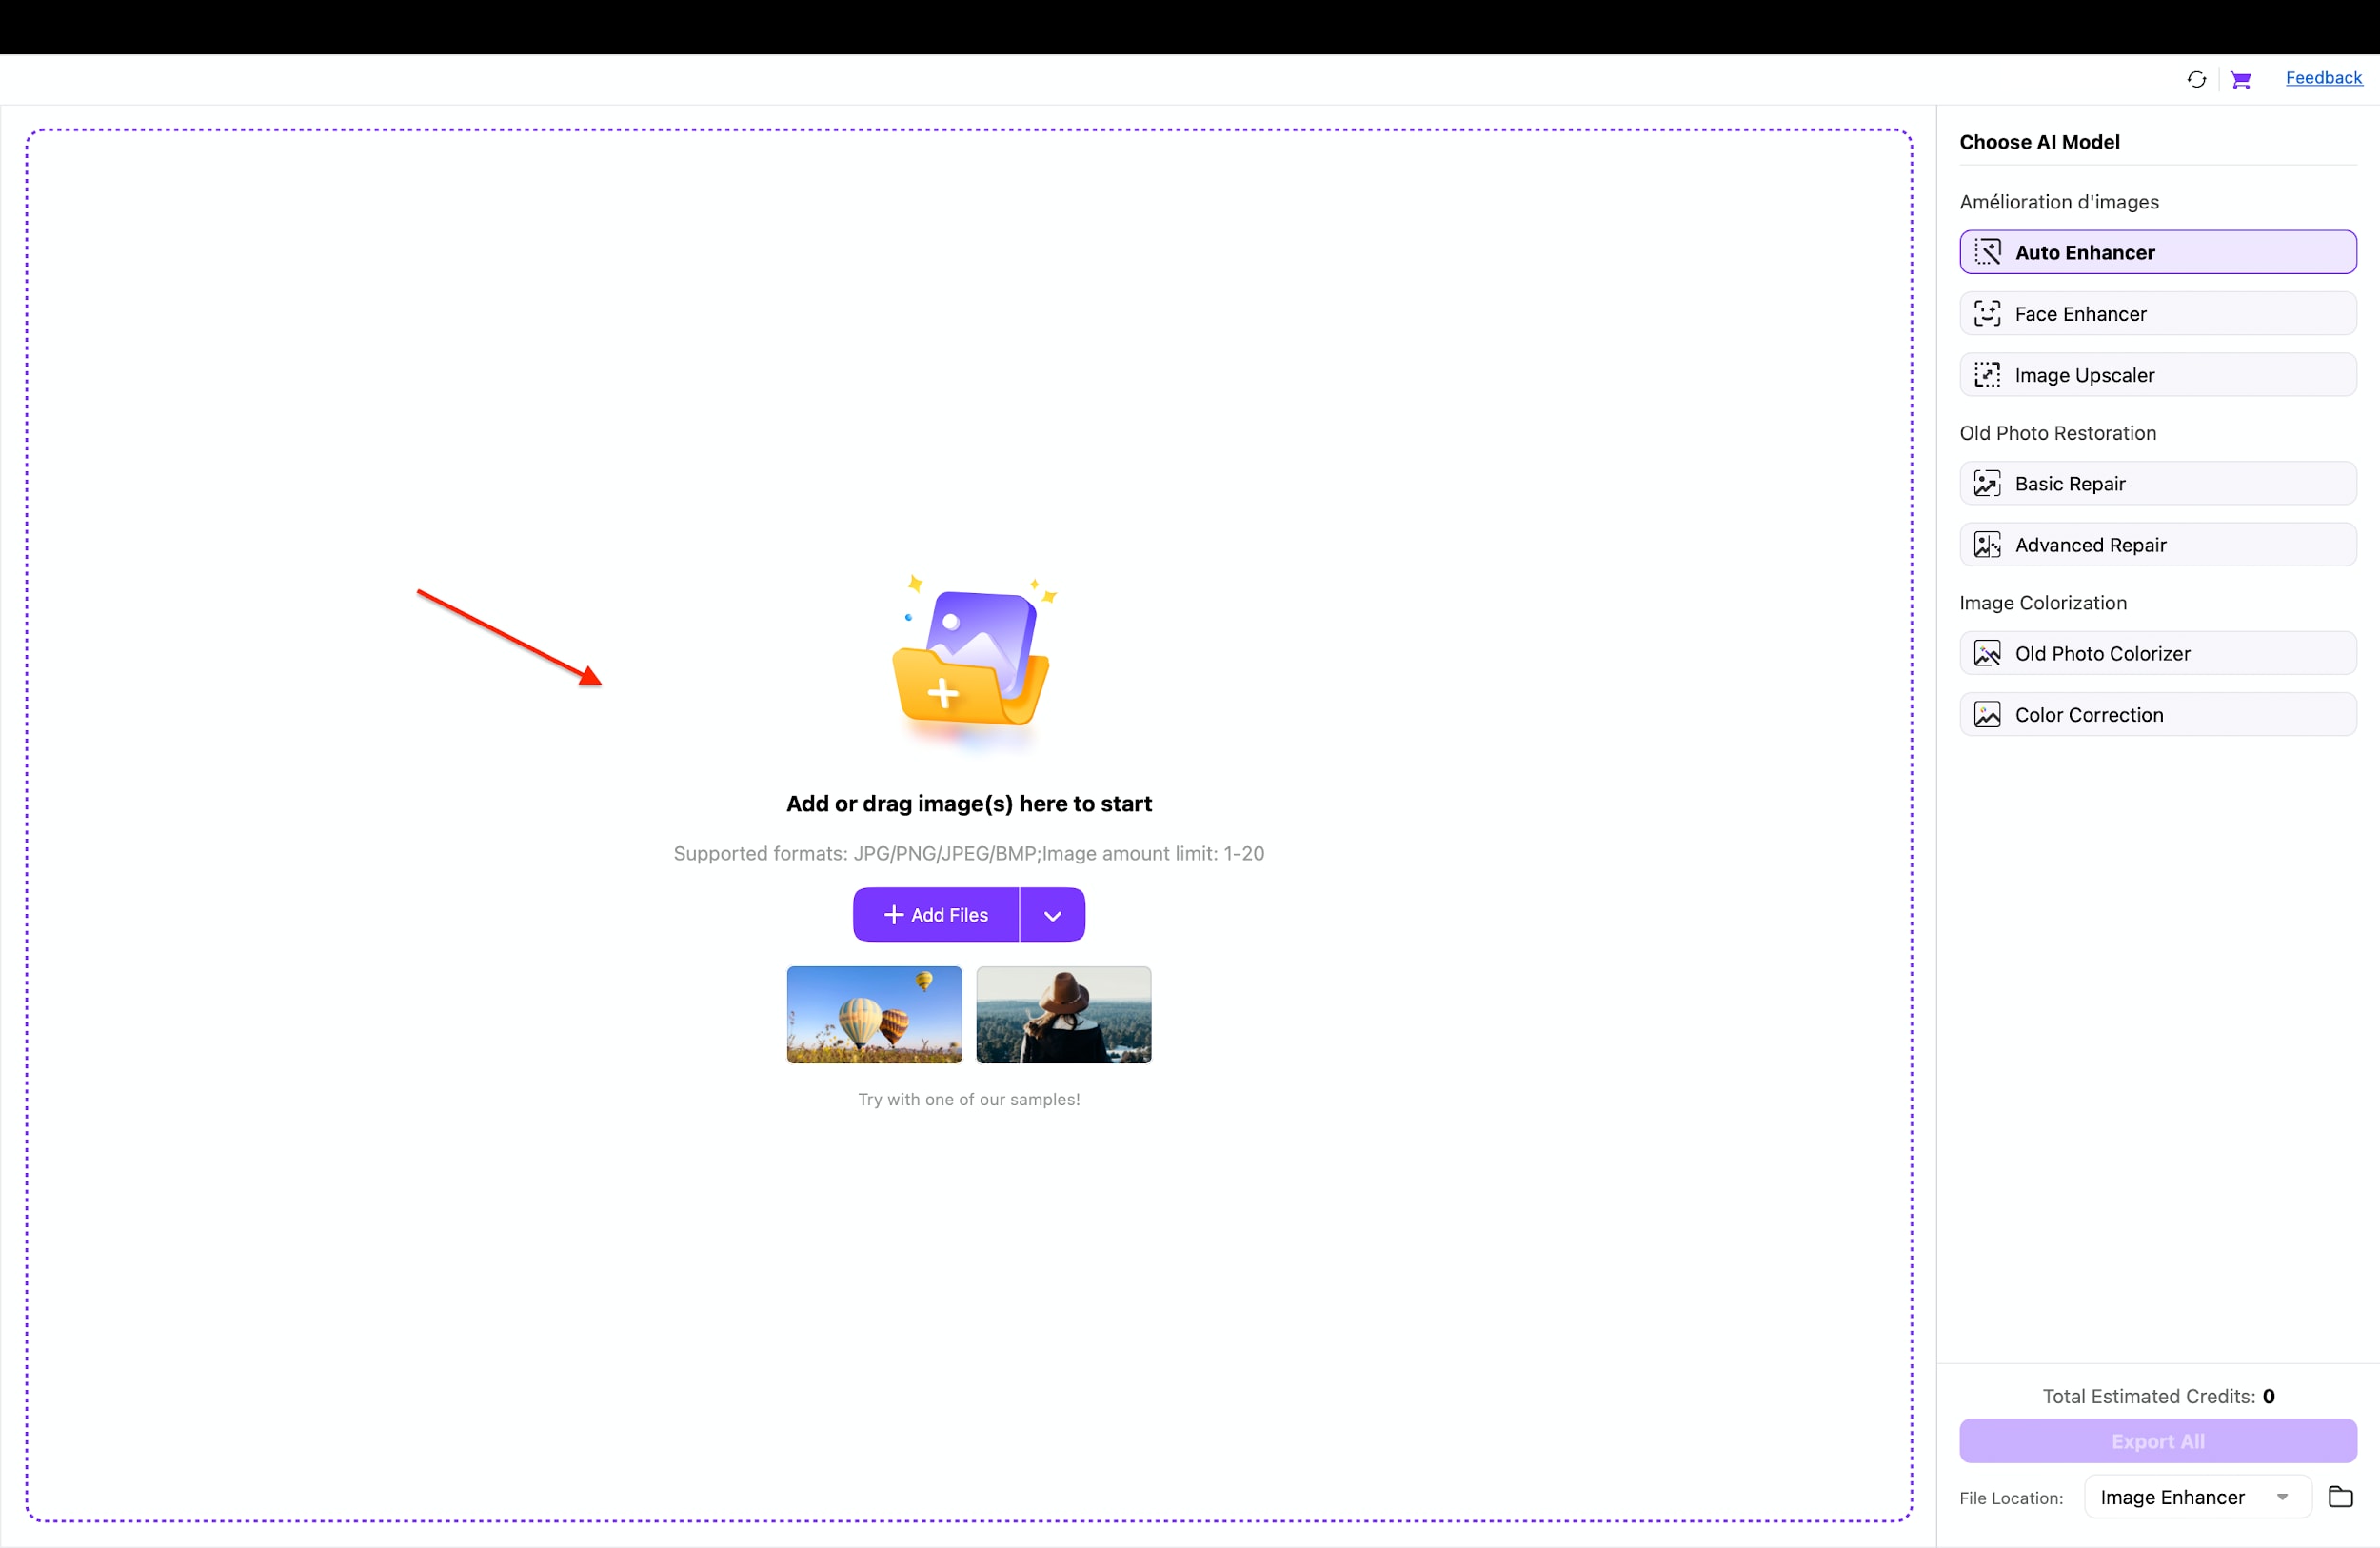Try the woman with hat sample image

(1063, 1014)
